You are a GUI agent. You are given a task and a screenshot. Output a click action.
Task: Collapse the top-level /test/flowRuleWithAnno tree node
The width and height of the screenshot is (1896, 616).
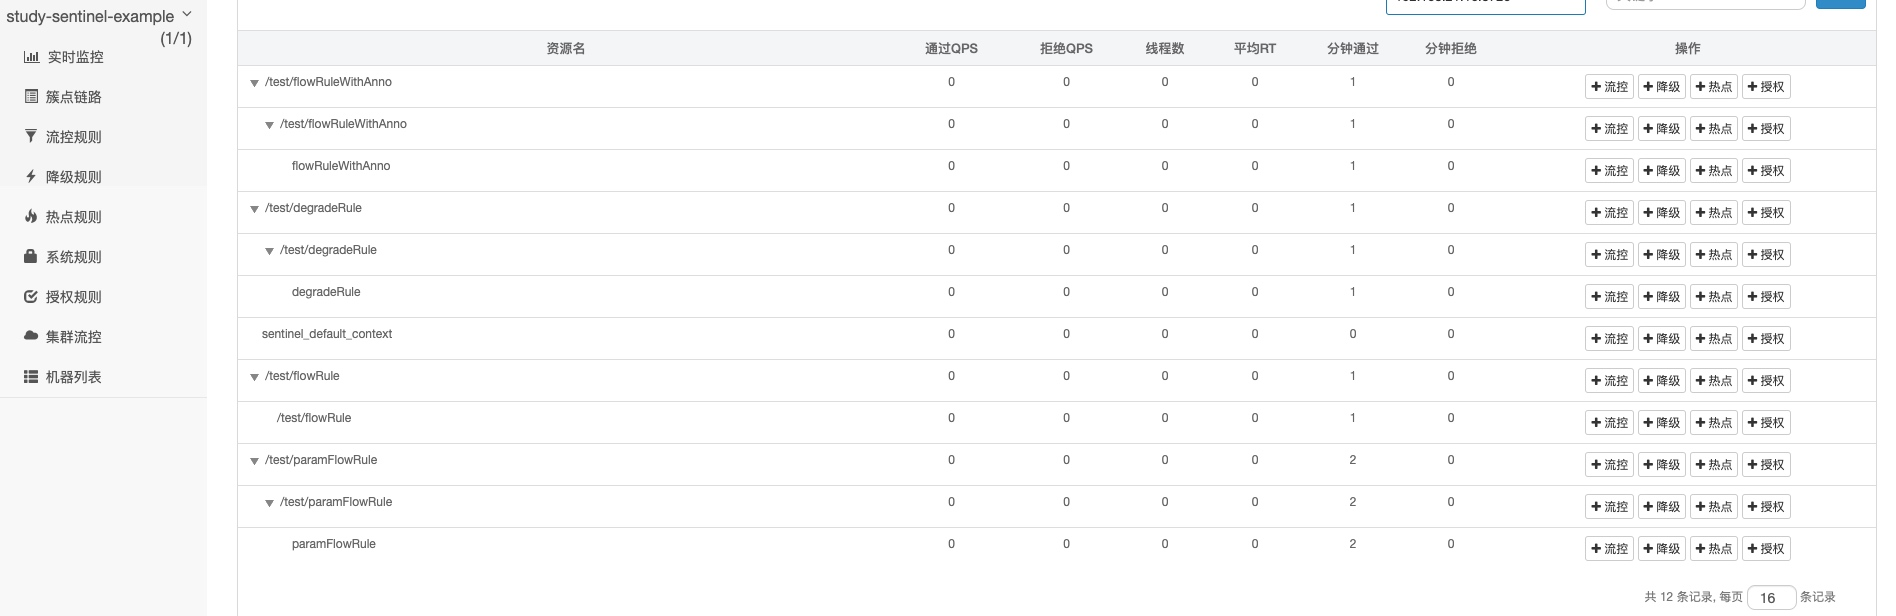pos(254,83)
